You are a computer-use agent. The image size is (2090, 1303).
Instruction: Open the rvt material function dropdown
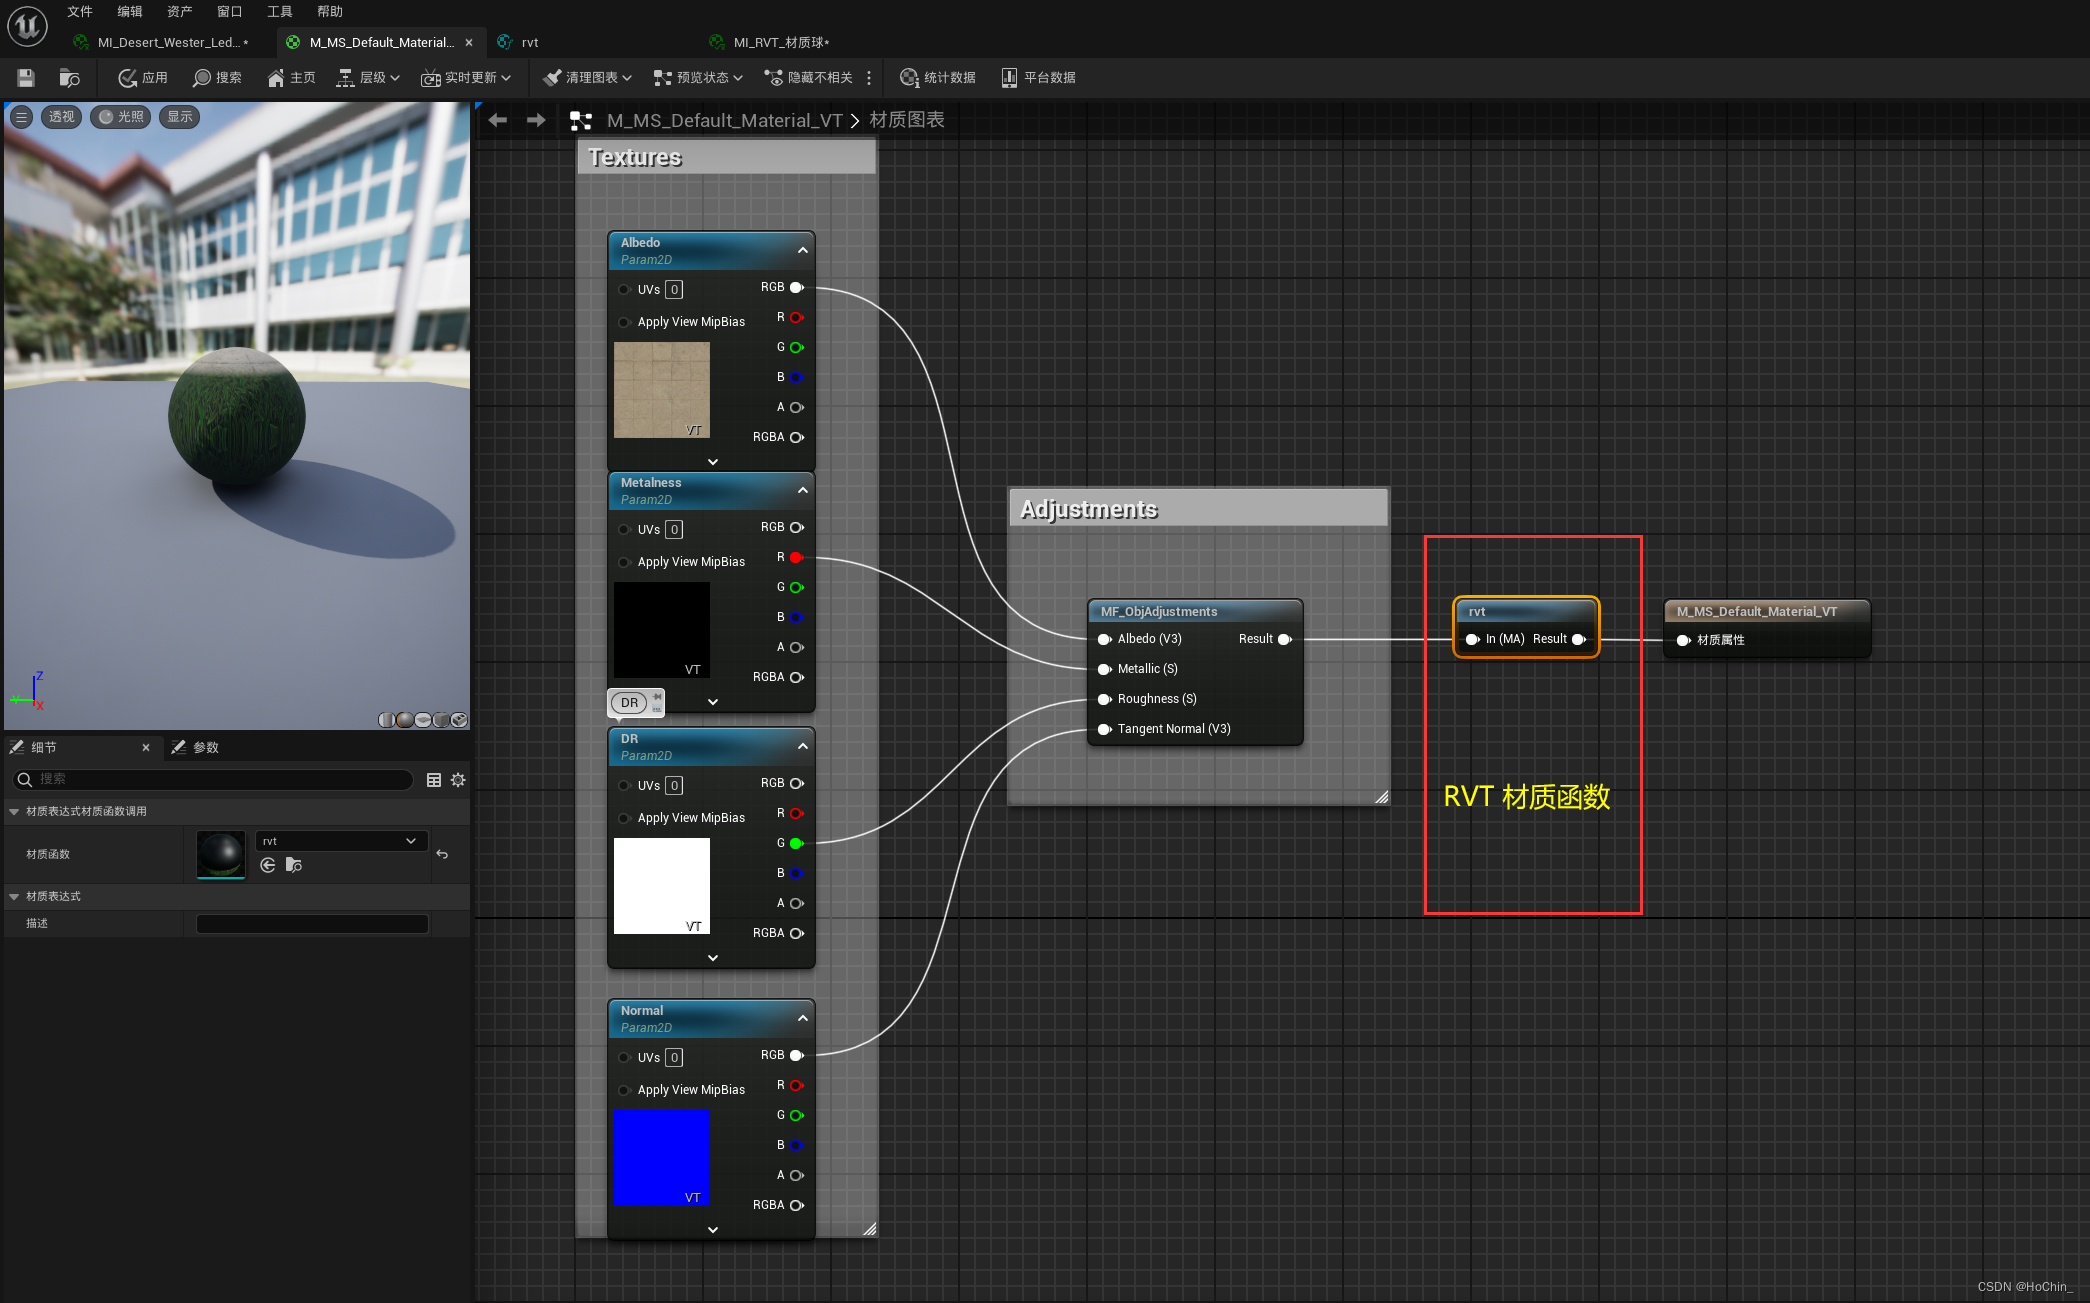pyautogui.click(x=341, y=841)
